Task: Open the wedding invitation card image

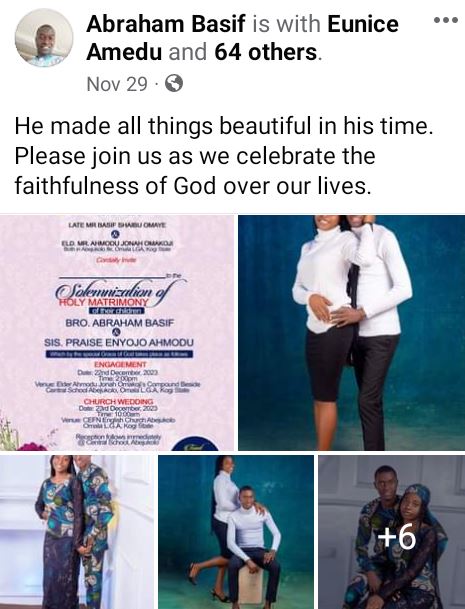Action: pos(117,332)
